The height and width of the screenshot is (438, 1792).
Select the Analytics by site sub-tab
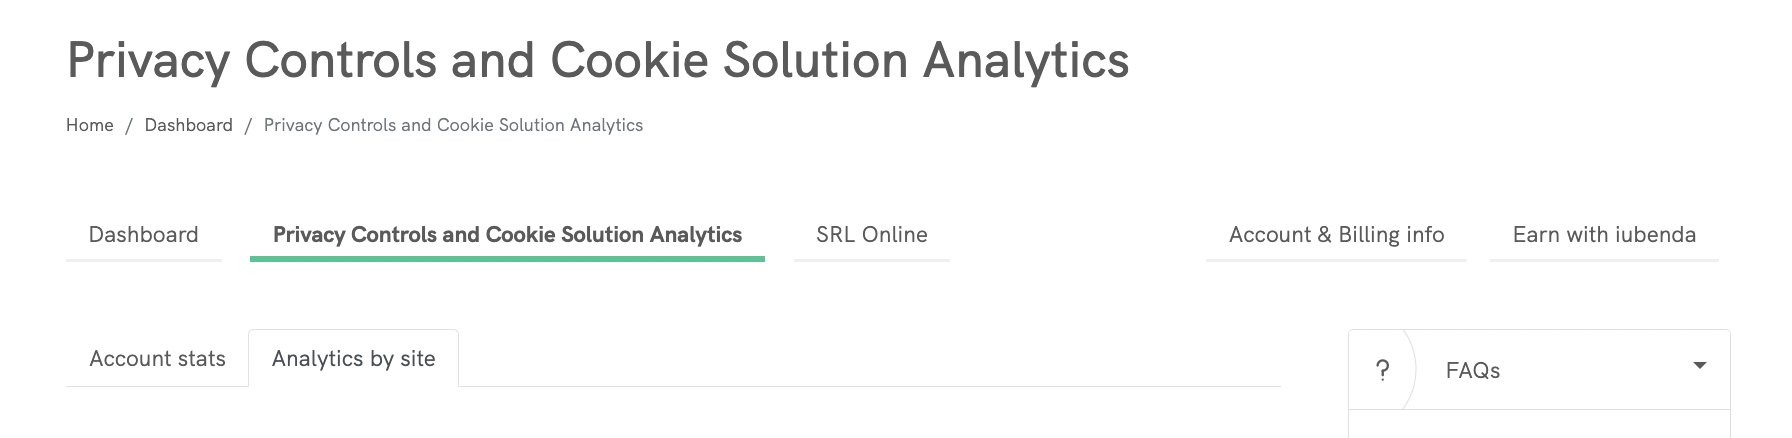353,359
